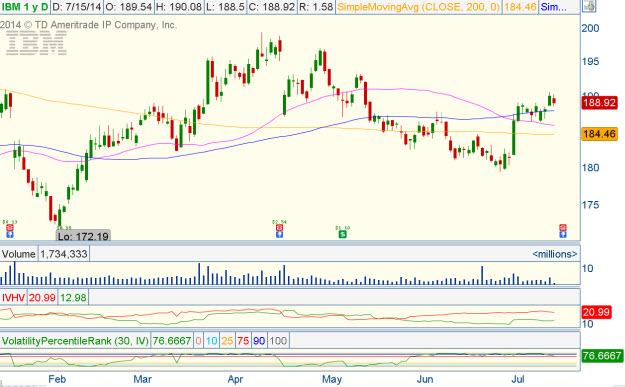Click the open price O: 189.54
625x387 pixels.
[129, 7]
